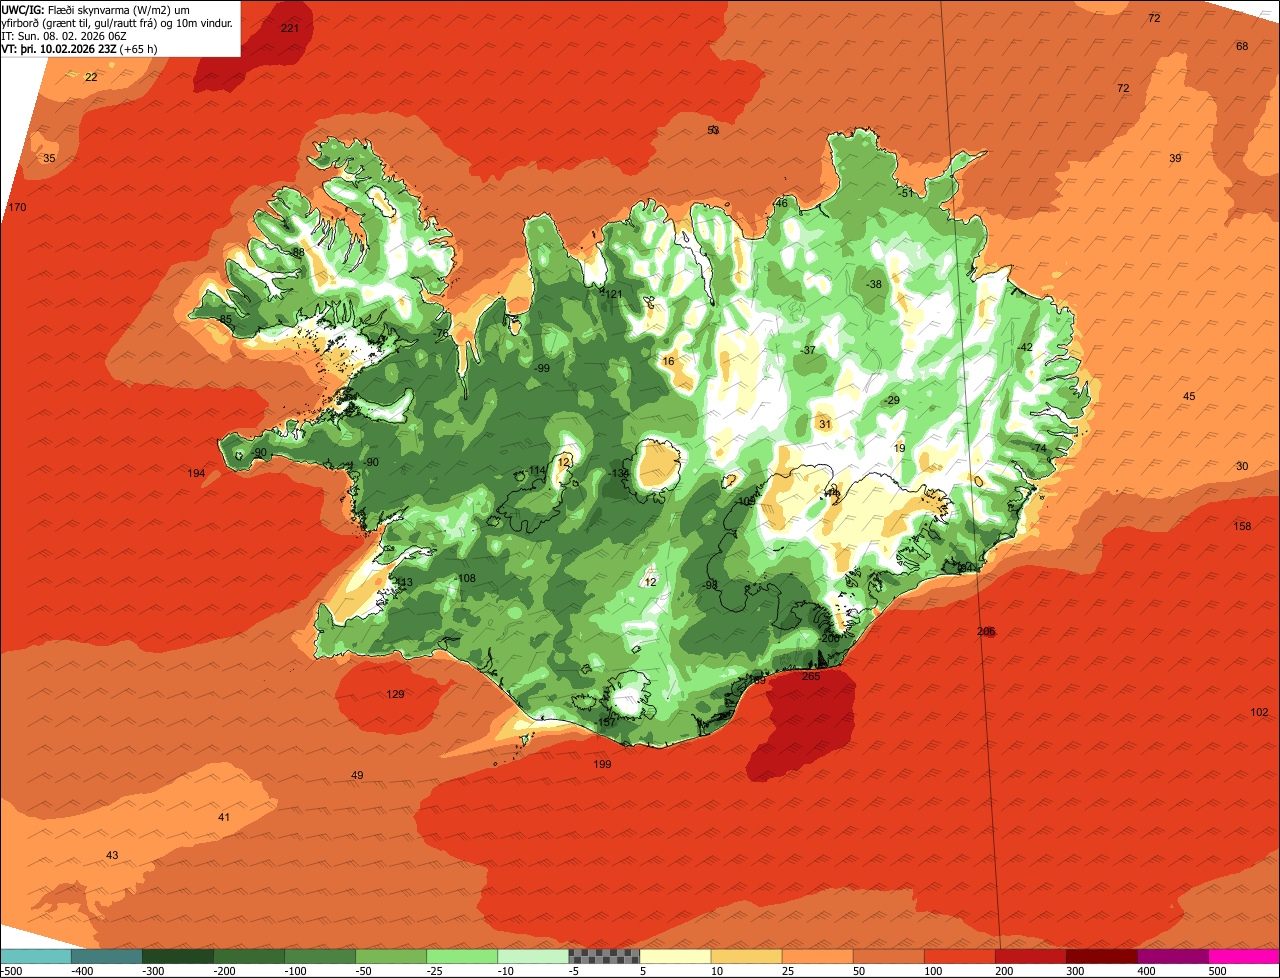Click the '400' label on the legend
The image size is (1280, 978).
click(x=1146, y=971)
